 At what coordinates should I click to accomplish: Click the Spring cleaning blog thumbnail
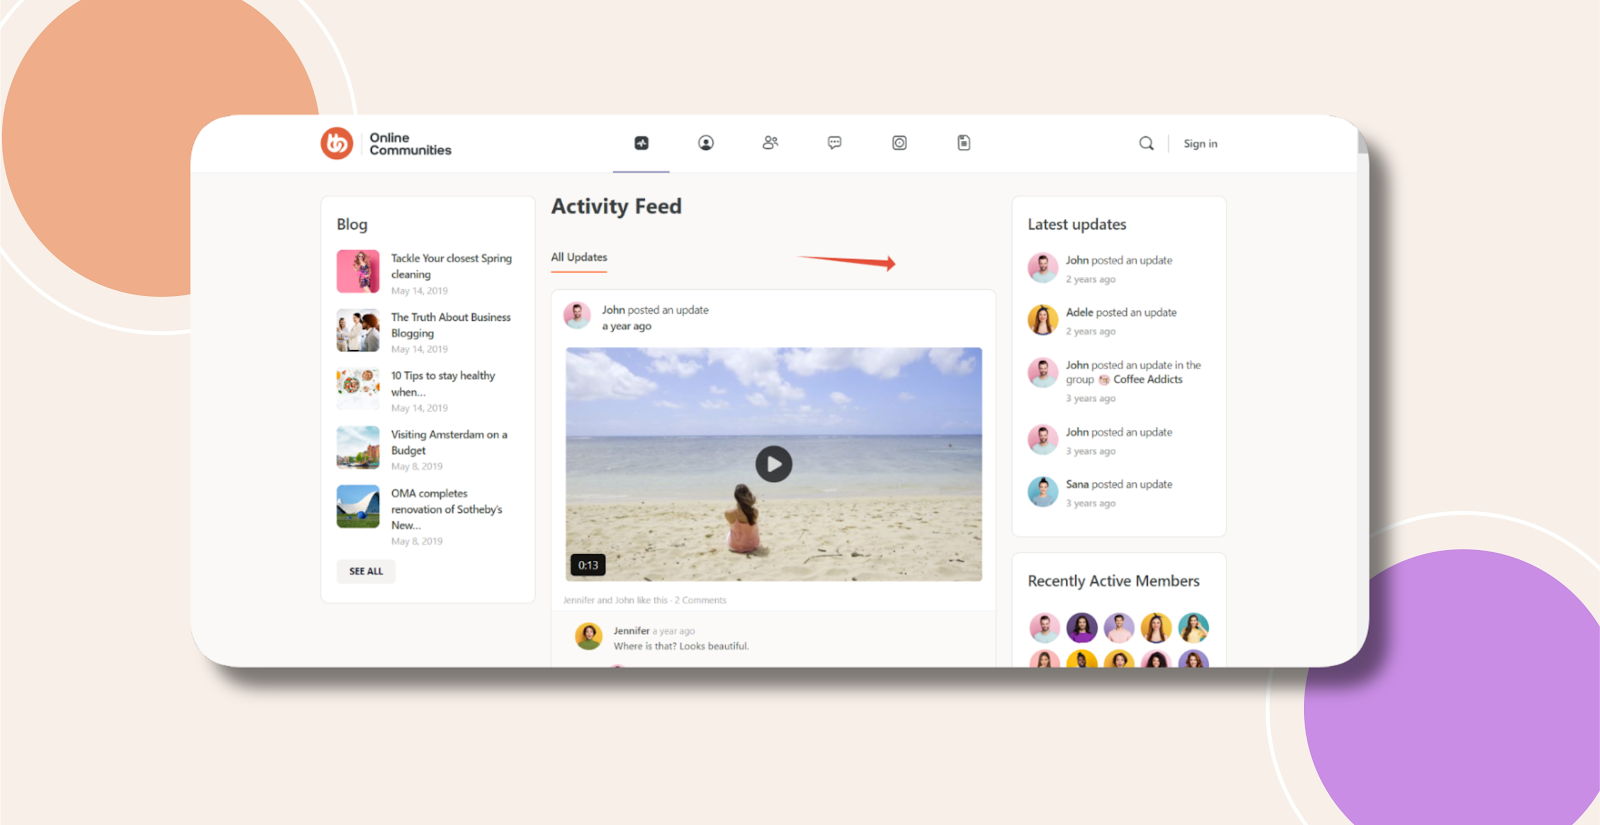tap(358, 271)
